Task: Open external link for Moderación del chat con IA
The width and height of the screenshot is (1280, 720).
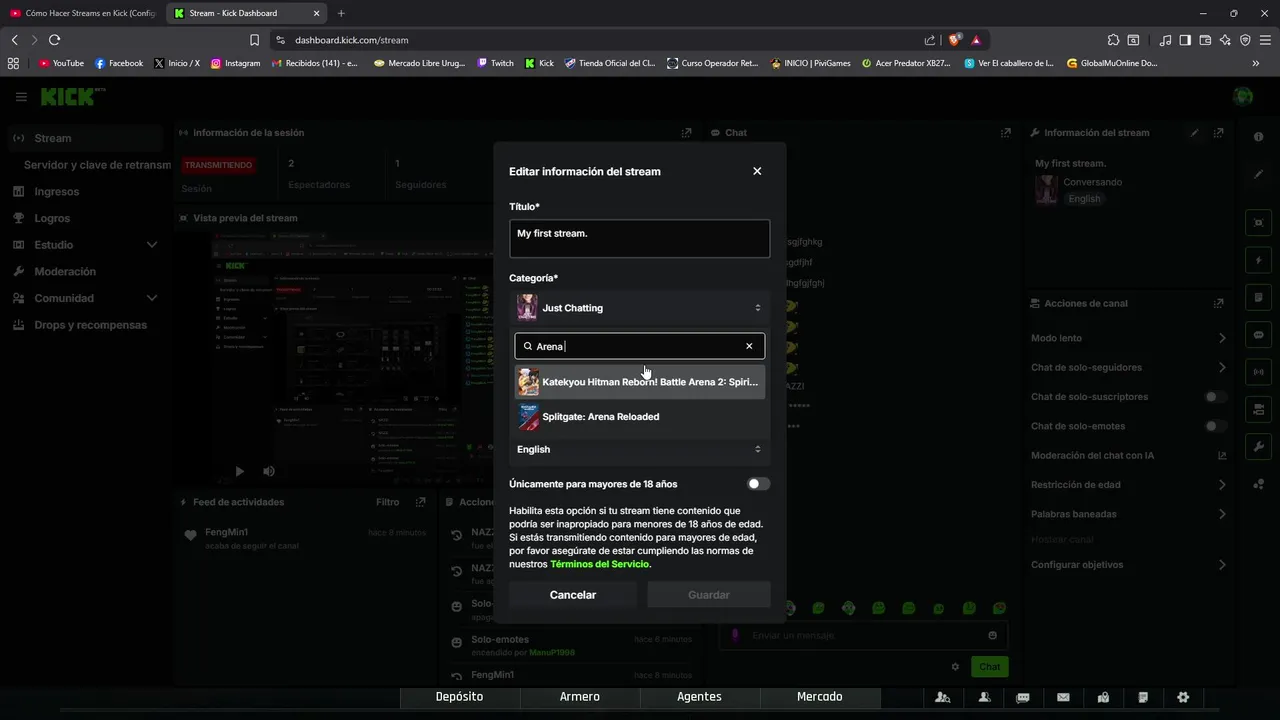Action: pyautogui.click(x=1222, y=455)
